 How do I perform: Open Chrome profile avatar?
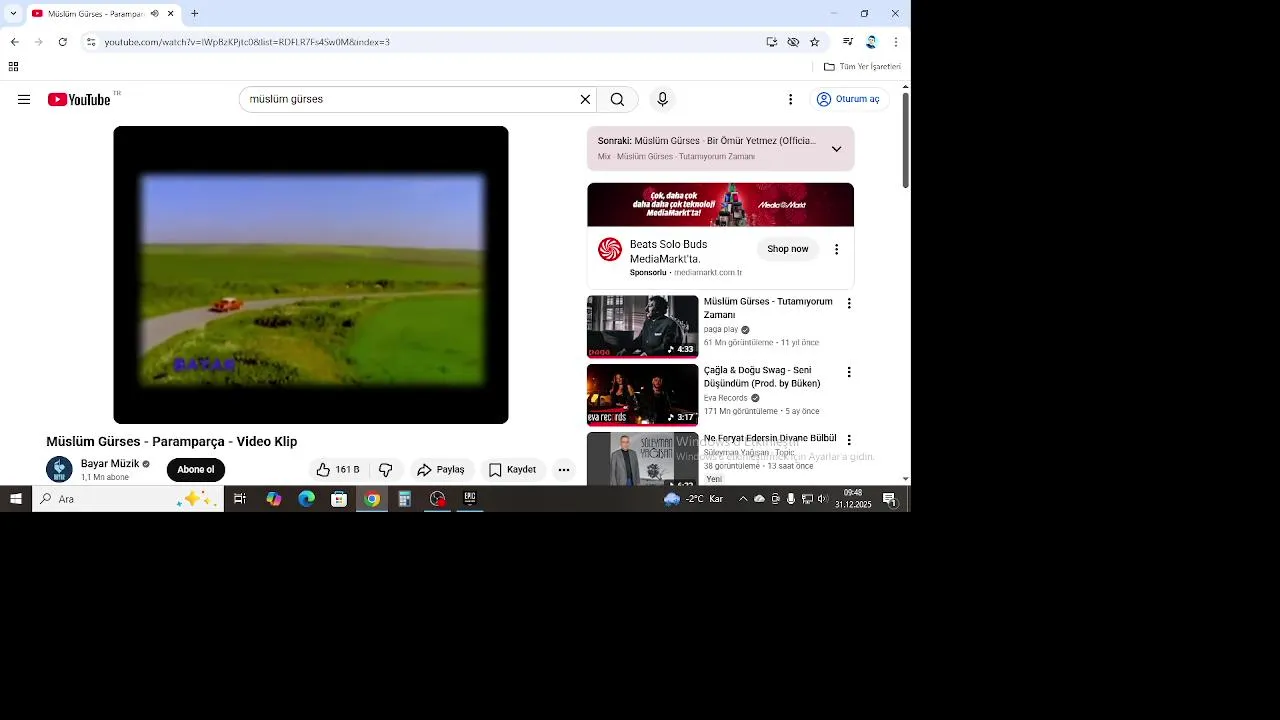[872, 42]
